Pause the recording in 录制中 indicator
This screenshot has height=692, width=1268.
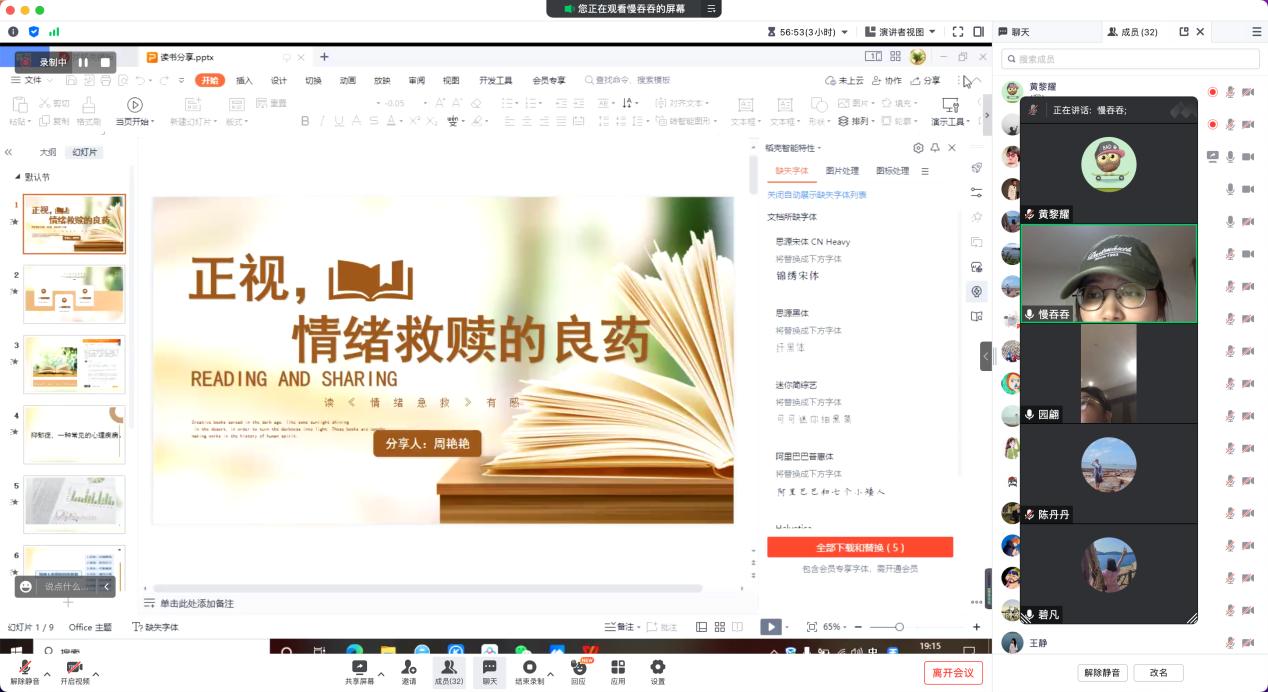click(84, 62)
